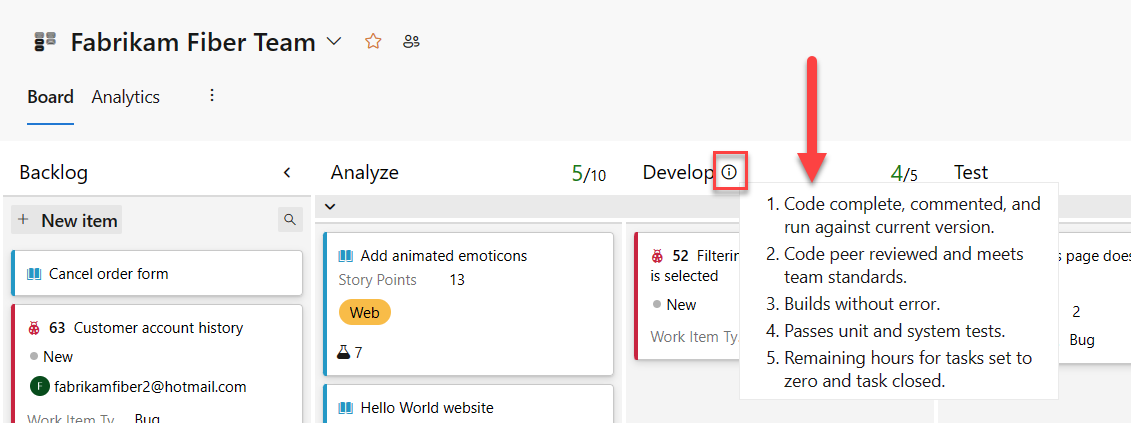1131x423 pixels.
Task: Click the plus icon on New item
Action: coord(24,220)
